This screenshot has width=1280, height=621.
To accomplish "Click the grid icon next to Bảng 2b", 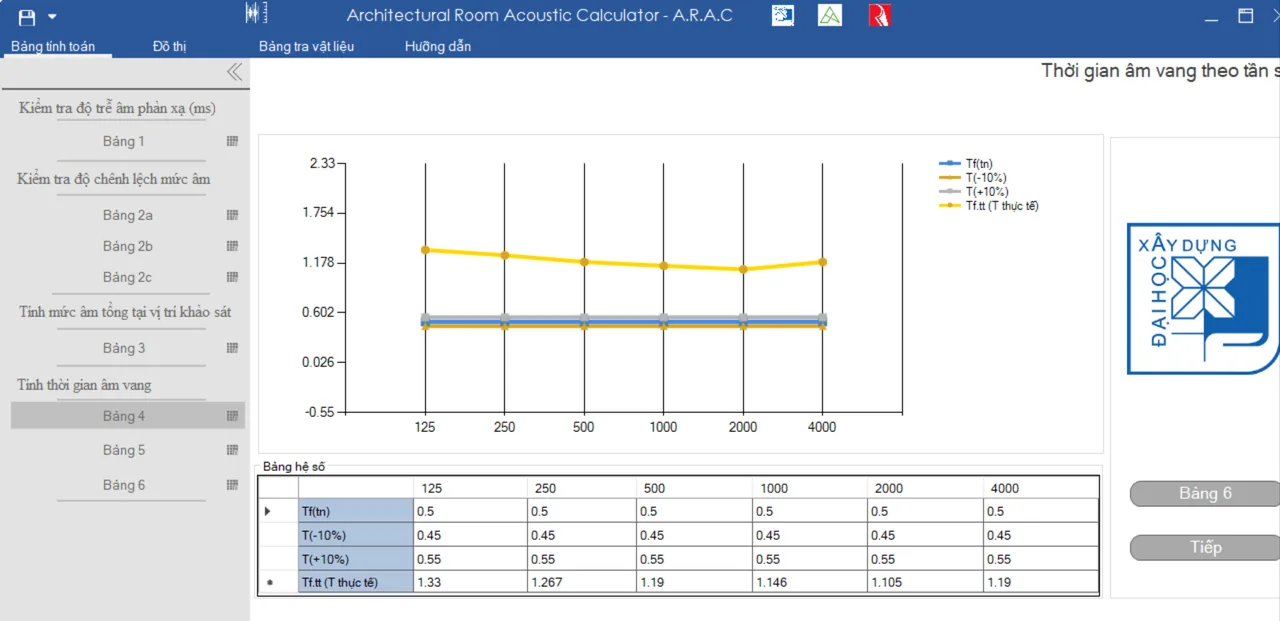I will 232,246.
